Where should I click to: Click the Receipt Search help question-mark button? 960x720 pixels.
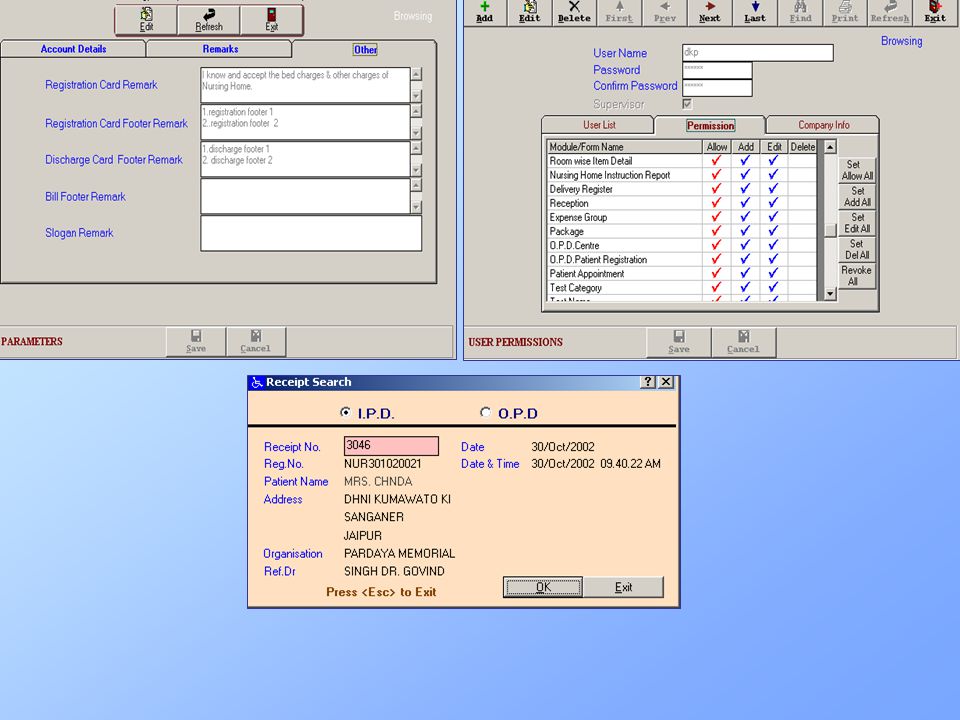coord(648,382)
